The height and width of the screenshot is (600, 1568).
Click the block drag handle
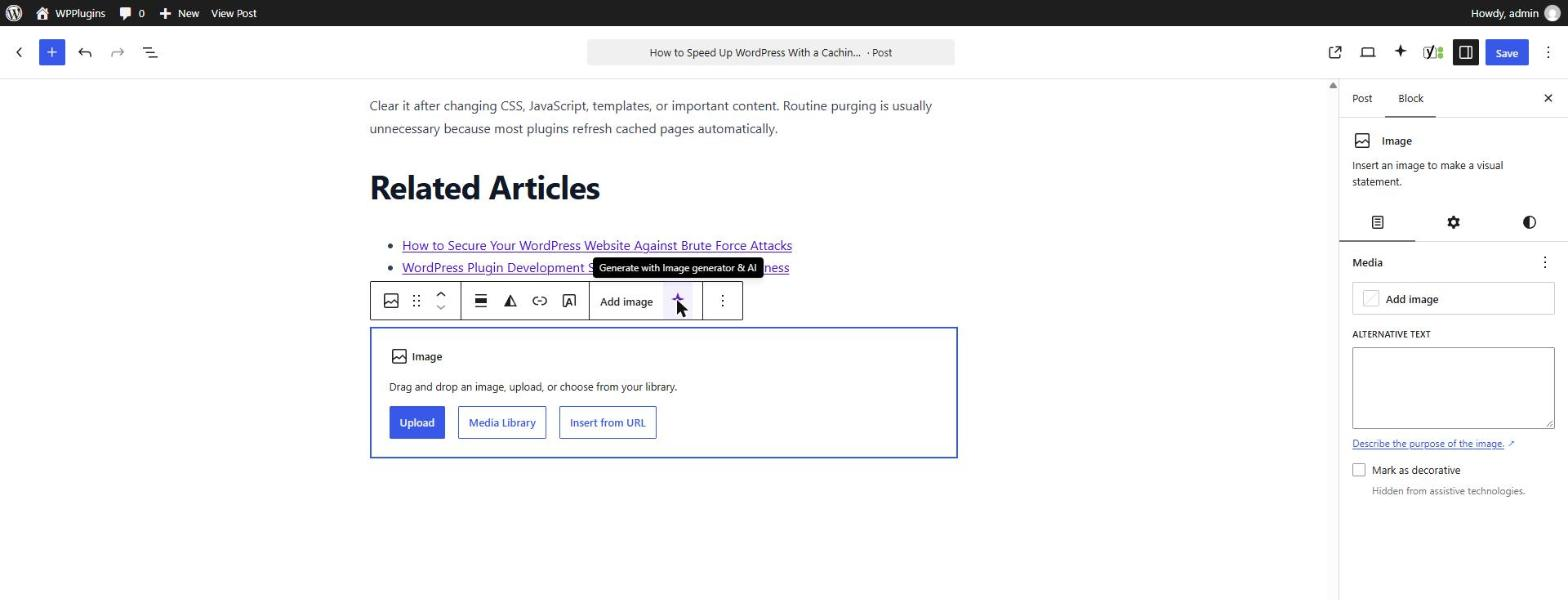pos(417,301)
